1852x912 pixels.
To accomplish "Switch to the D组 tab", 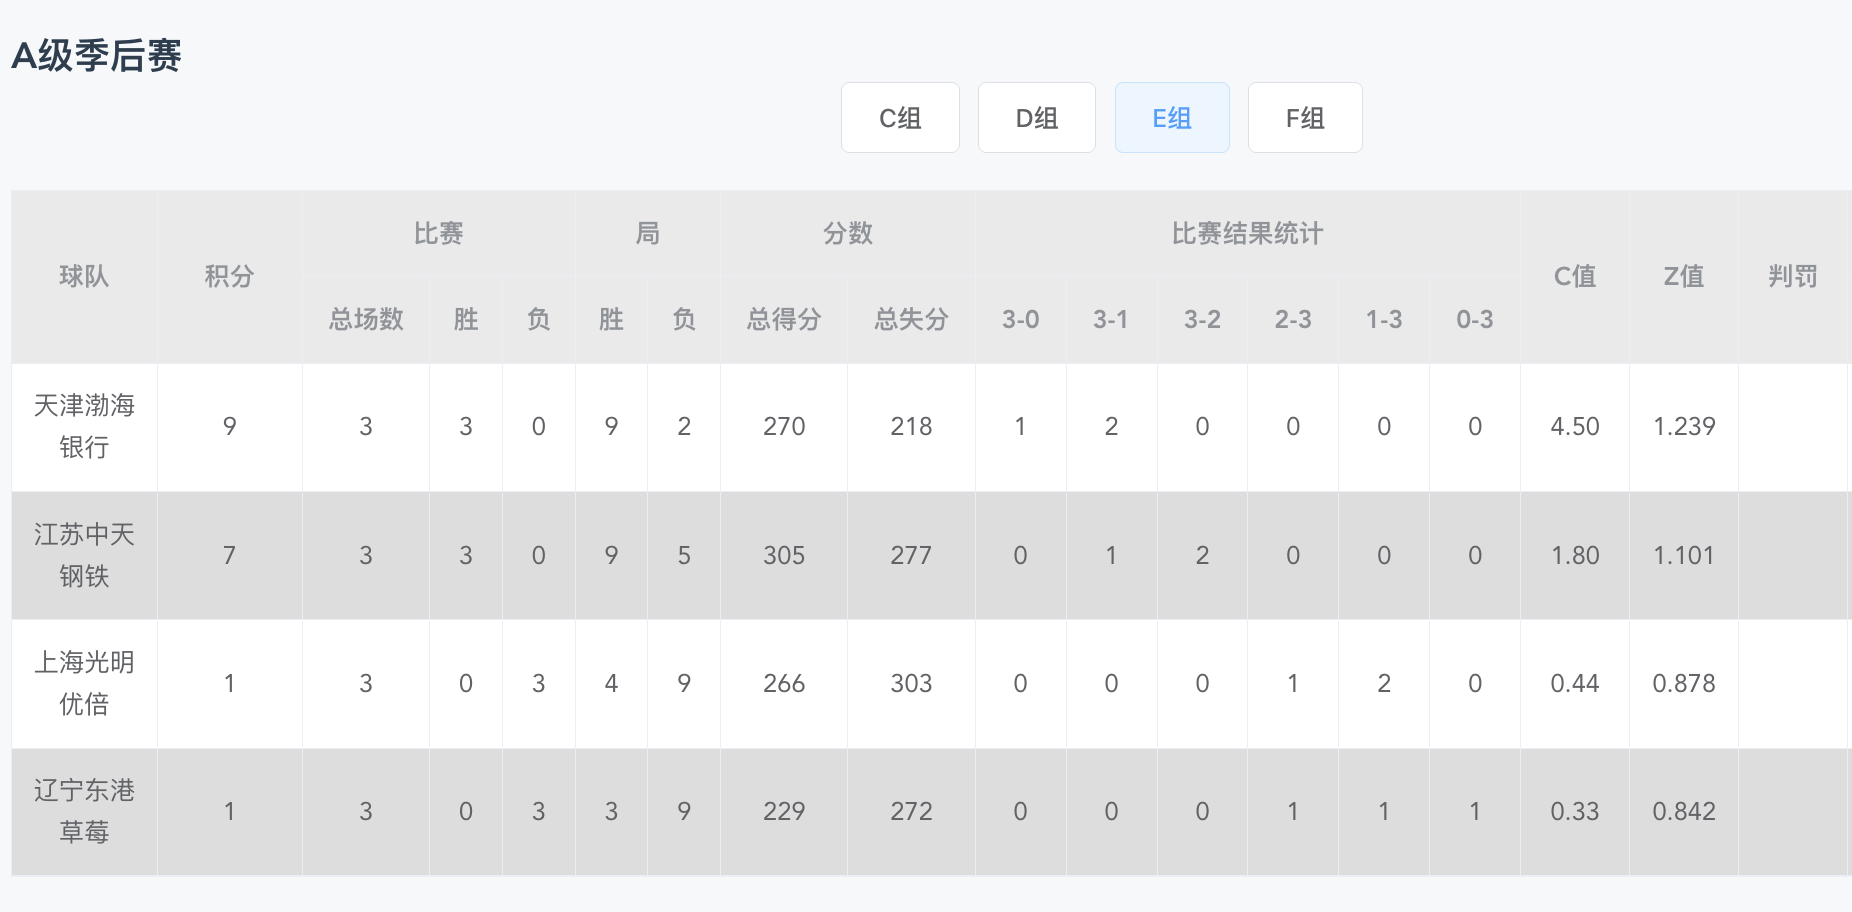I will (x=1037, y=118).
